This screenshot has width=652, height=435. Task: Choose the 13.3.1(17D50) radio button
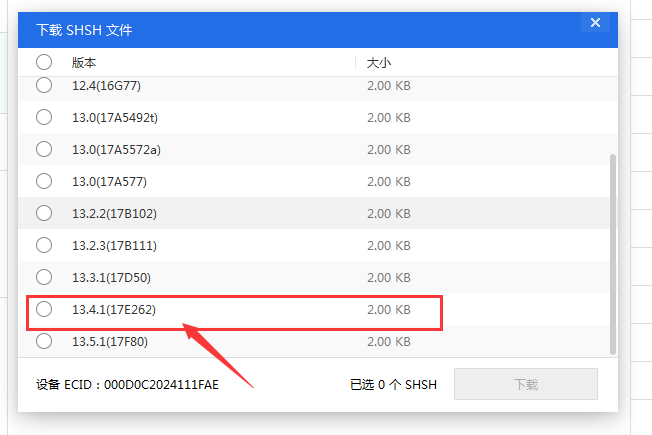click(x=44, y=277)
